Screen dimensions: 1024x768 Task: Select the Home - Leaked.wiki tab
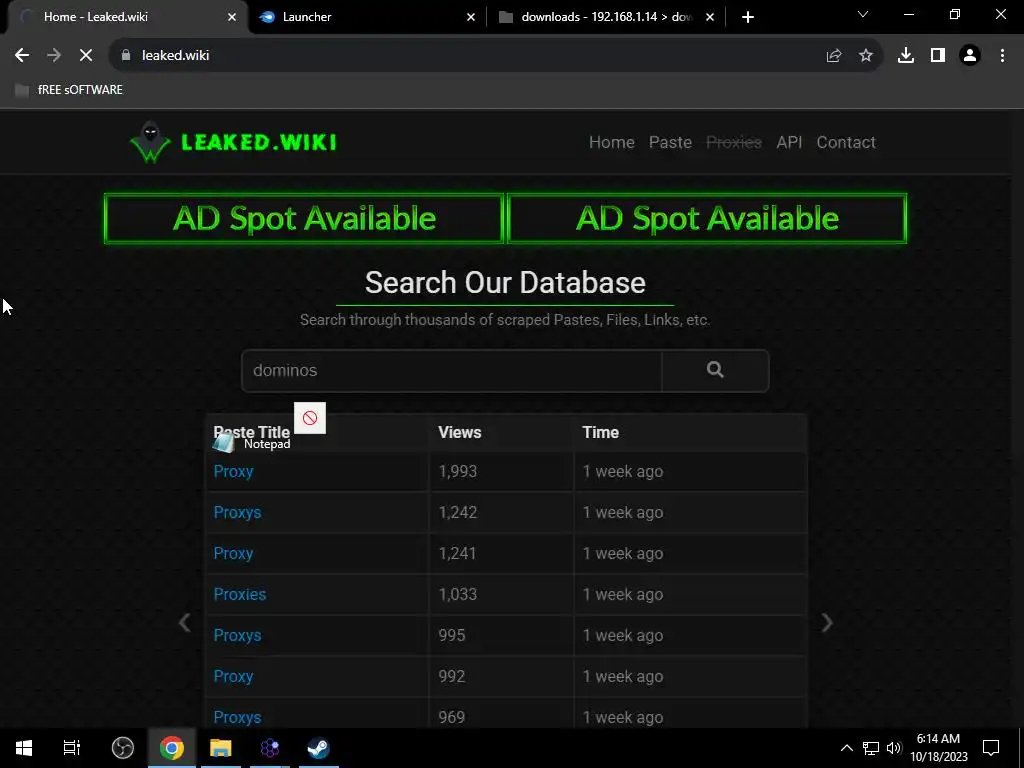point(127,17)
